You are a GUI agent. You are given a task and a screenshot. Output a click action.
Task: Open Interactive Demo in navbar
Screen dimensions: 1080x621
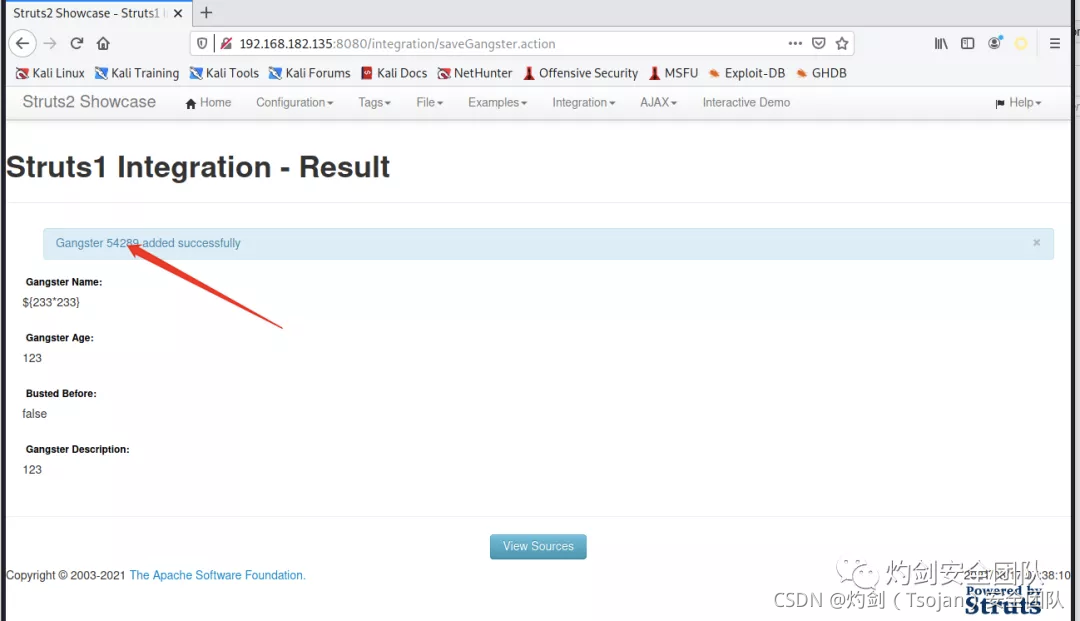(x=746, y=103)
